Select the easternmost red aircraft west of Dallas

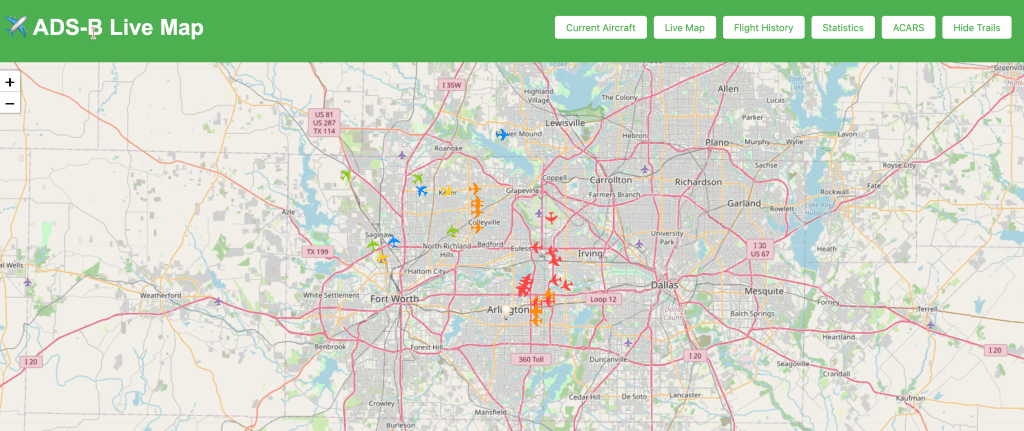[566, 285]
